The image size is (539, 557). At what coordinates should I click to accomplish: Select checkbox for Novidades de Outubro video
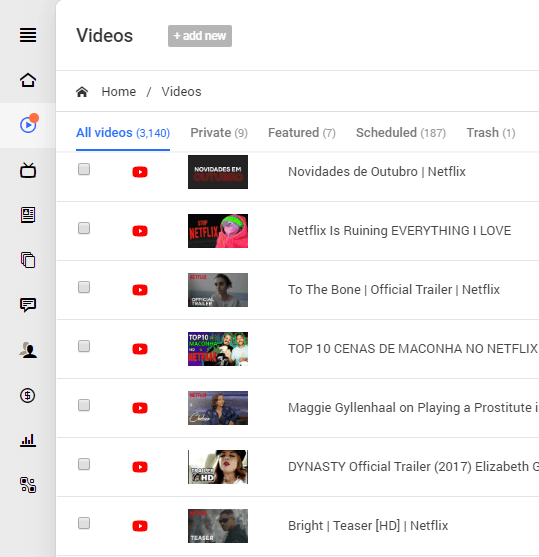click(x=84, y=169)
